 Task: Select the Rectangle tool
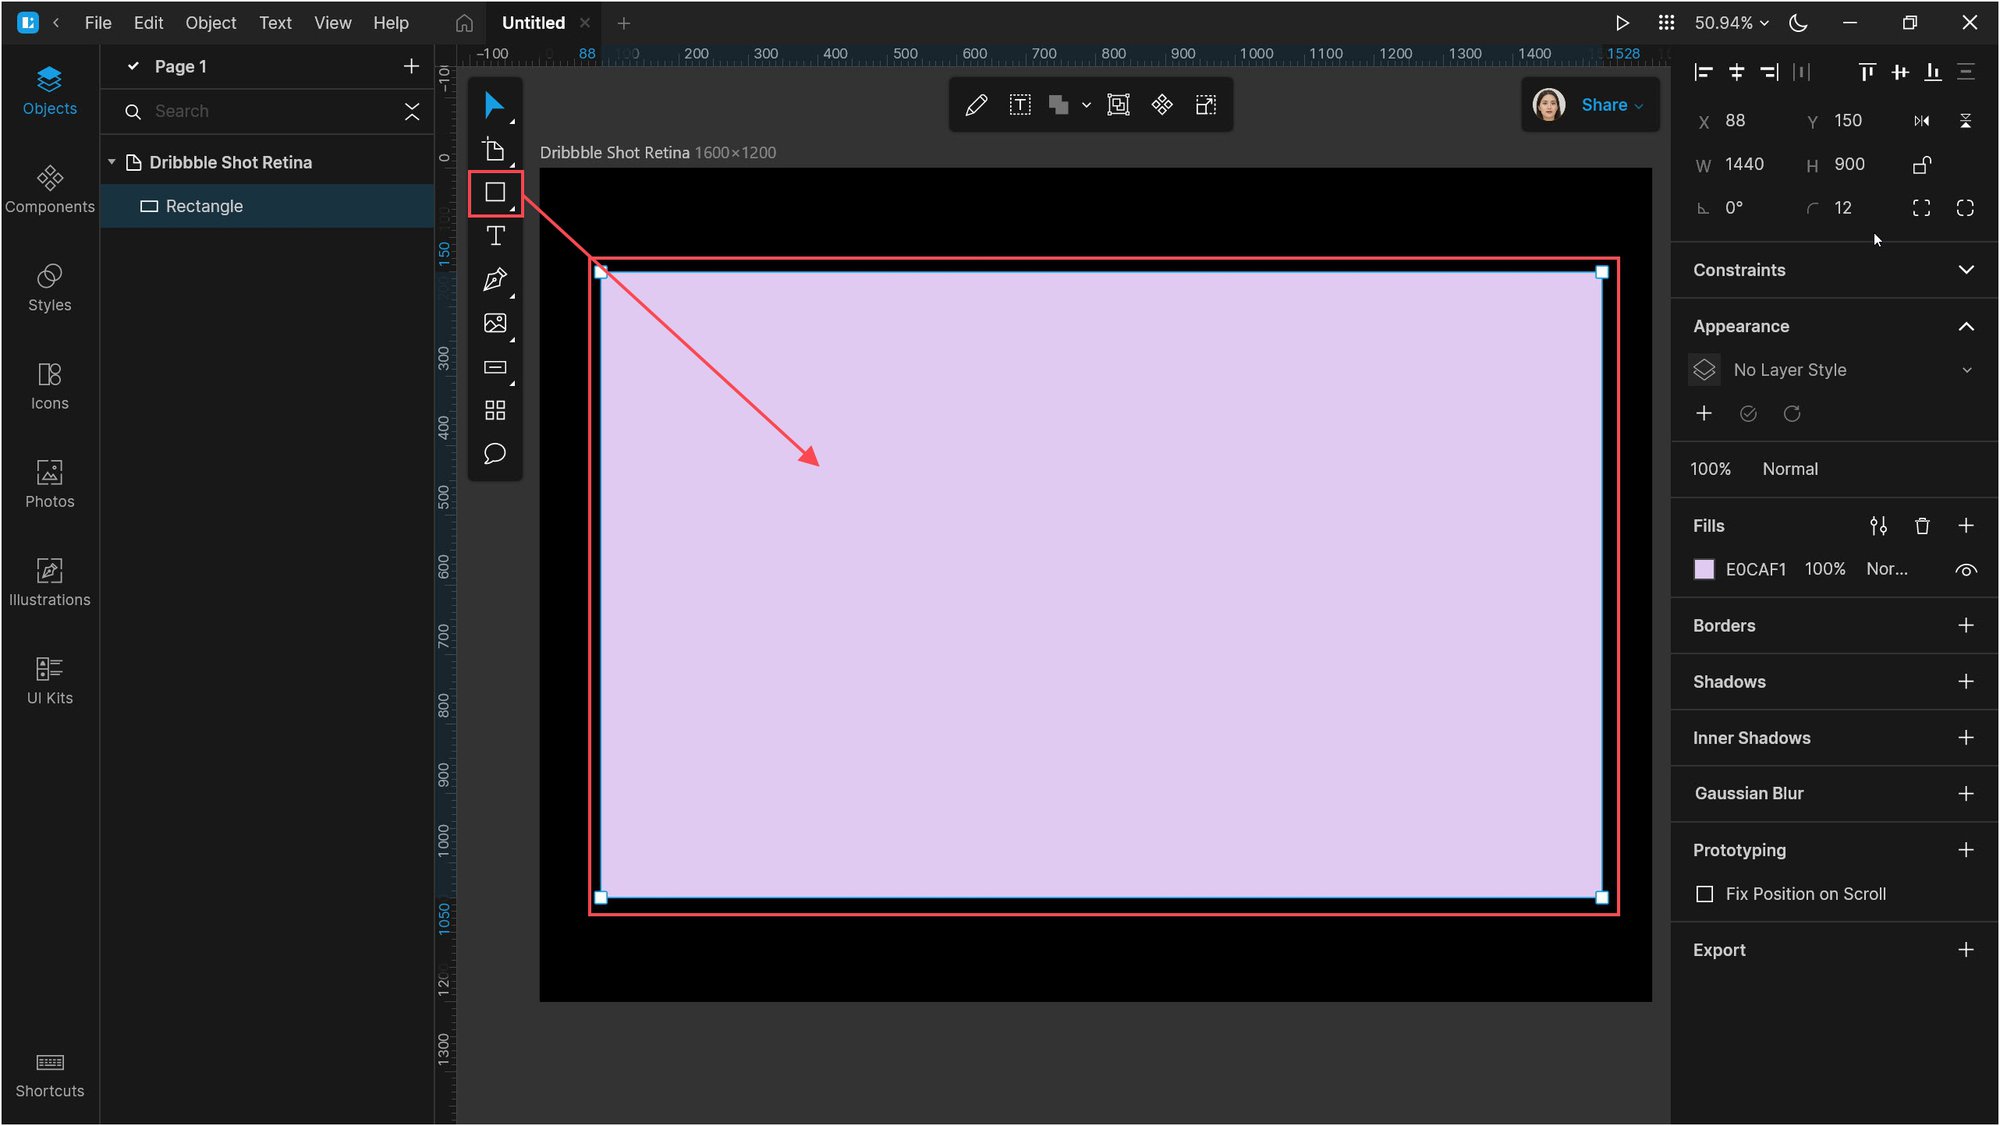[495, 192]
